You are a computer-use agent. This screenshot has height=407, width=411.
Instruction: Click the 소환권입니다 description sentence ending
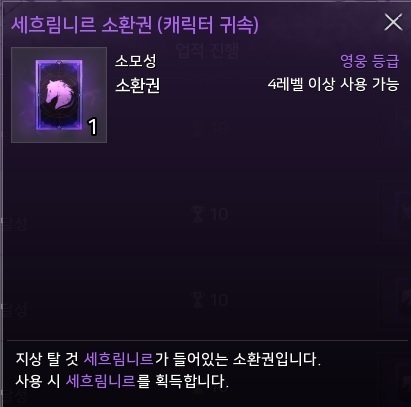[277, 359]
